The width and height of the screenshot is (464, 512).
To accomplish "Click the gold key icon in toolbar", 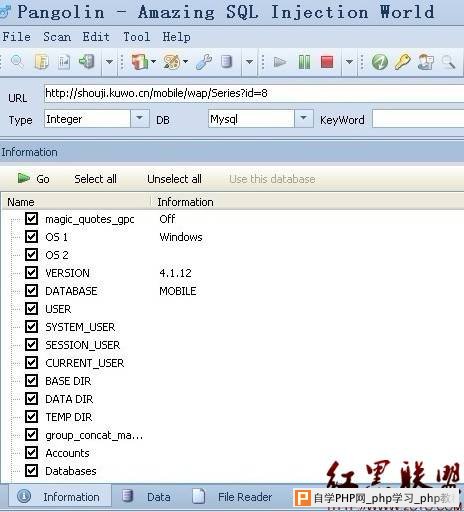I will 403,62.
